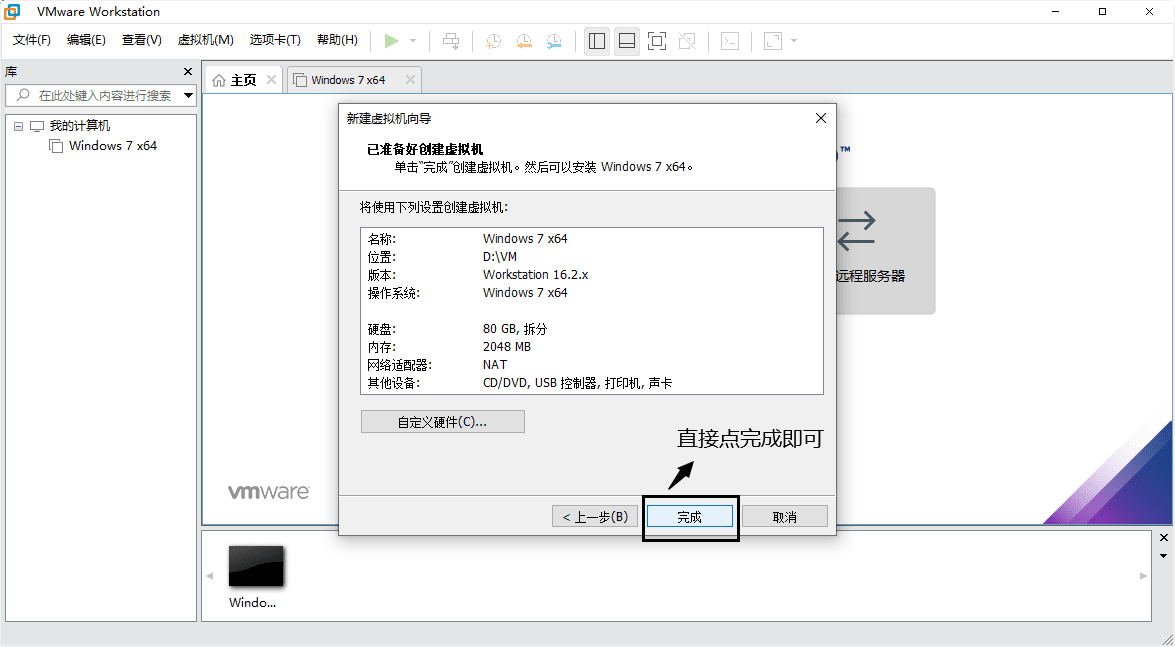Viewport: 1175px width, 647px height.
Task: Open the stretch display dropdown arrow
Action: (x=794, y=40)
